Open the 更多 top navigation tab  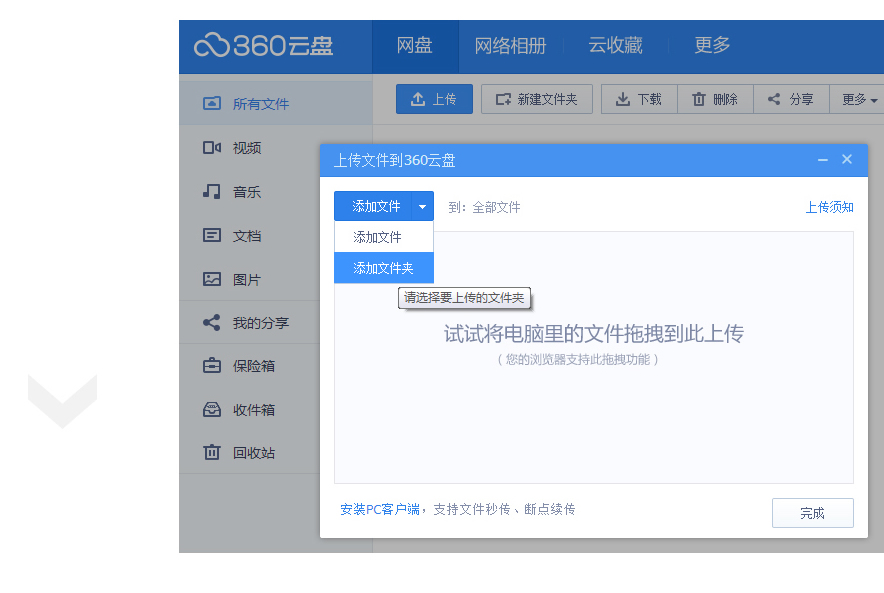pos(712,45)
